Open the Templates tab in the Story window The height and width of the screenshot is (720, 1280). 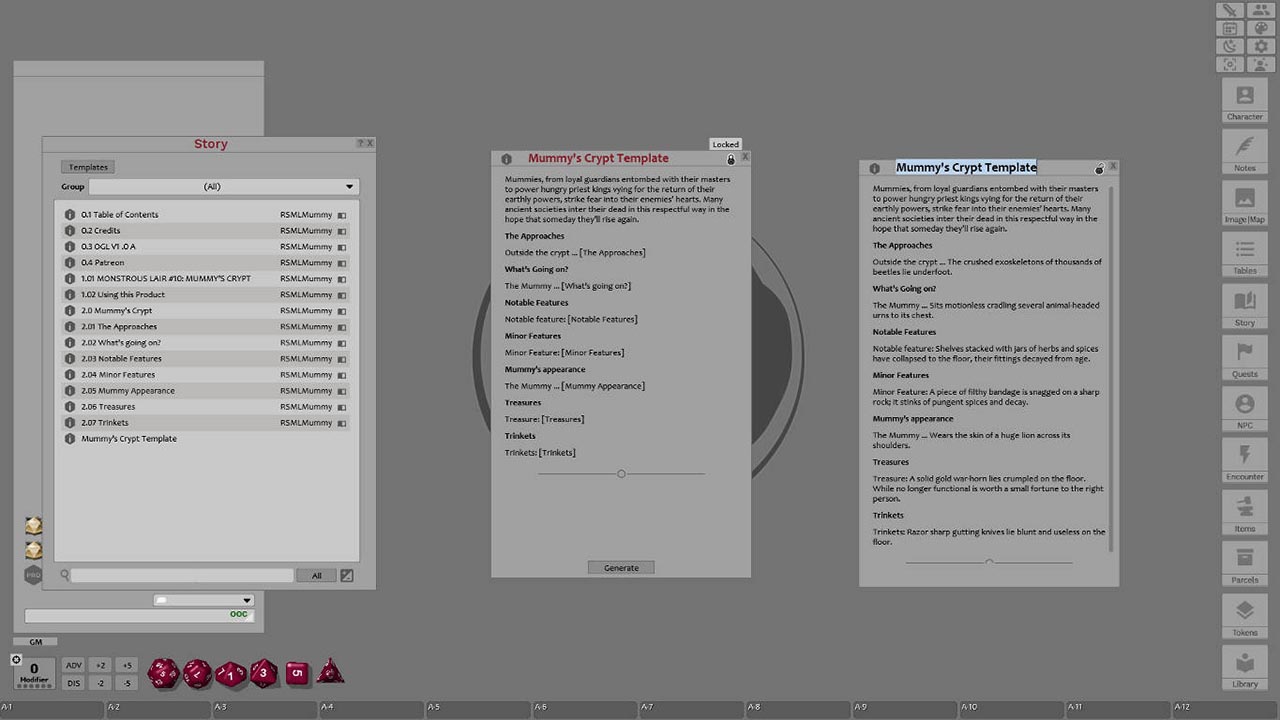(87, 167)
